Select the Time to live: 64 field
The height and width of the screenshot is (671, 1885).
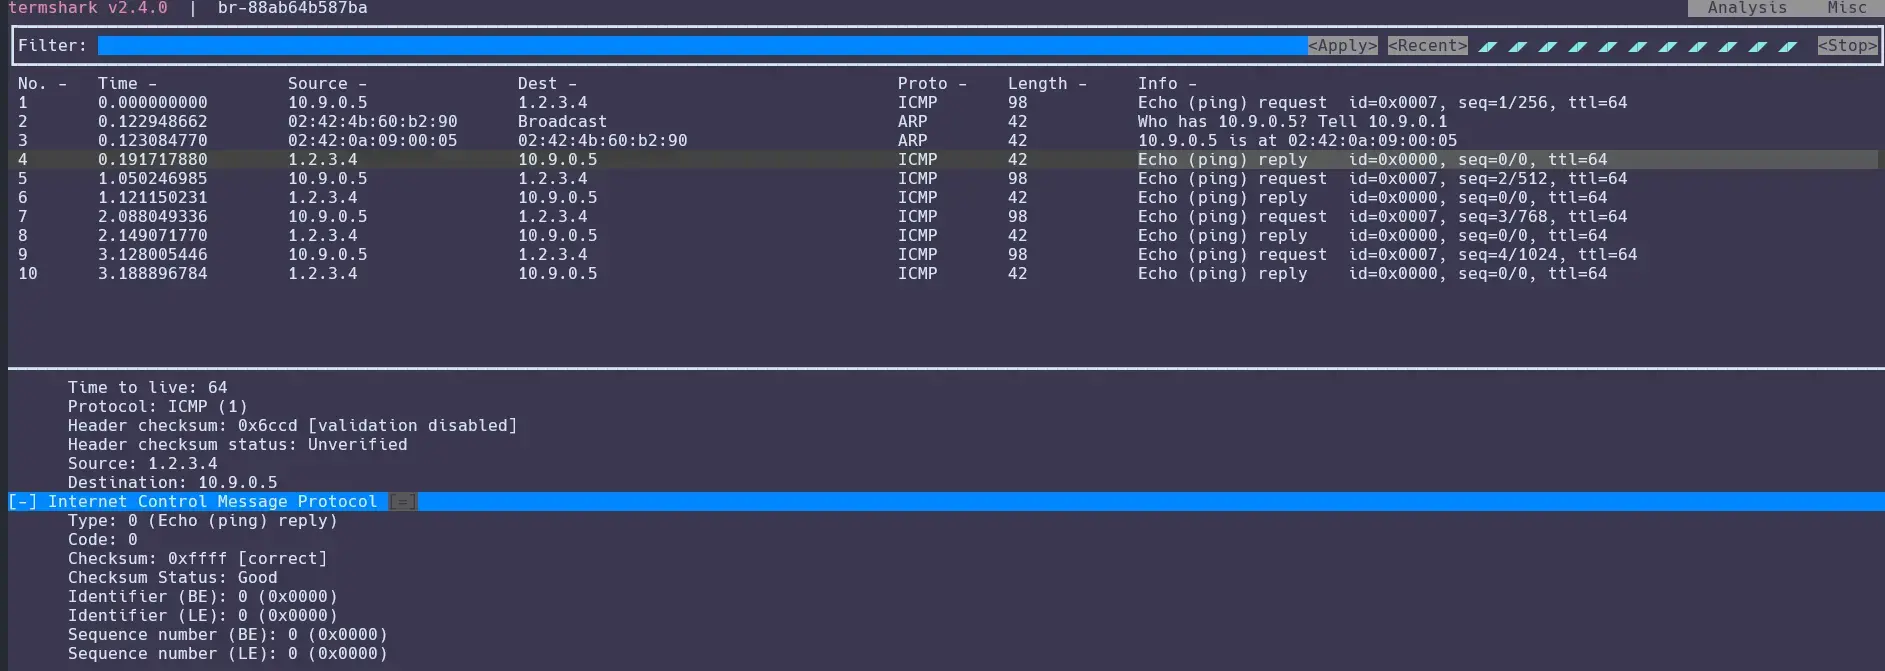tap(147, 388)
